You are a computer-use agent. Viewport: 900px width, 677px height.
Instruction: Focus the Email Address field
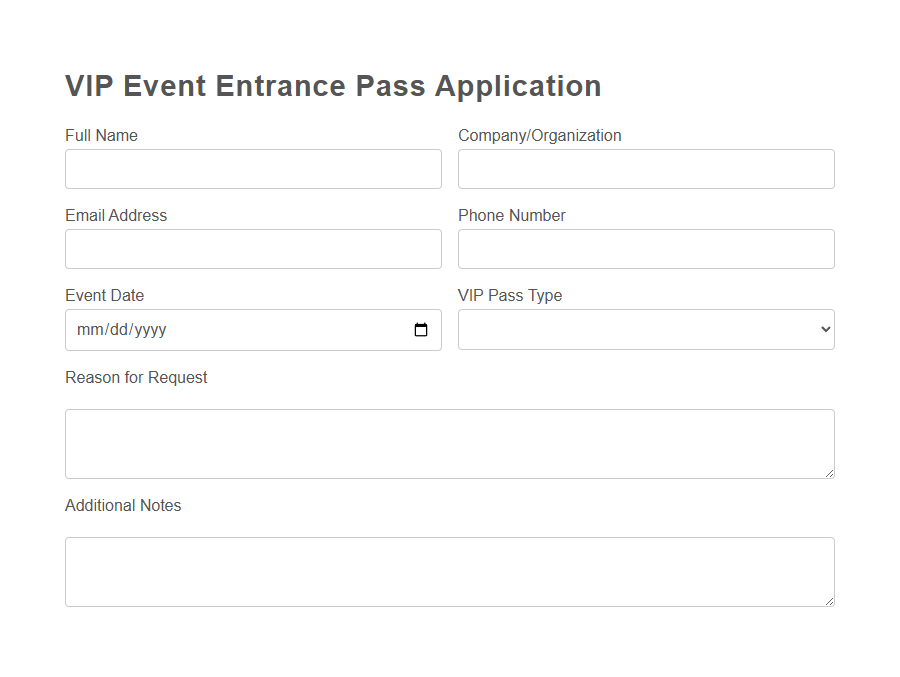[x=253, y=248]
